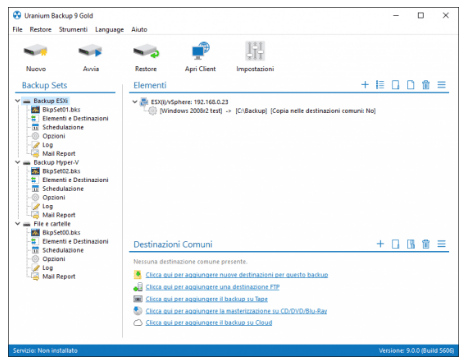Click link to add backup su Cloud
The width and height of the screenshot is (462, 363).
coord(209,323)
